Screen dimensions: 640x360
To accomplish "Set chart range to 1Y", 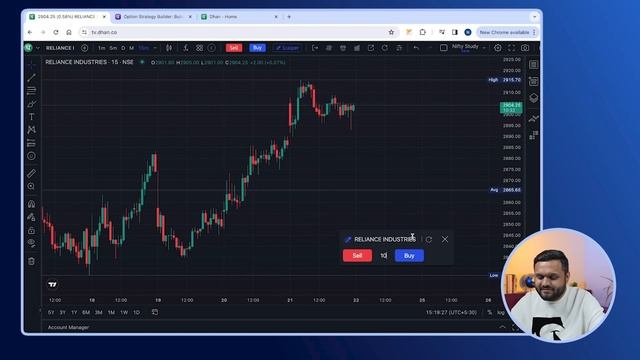I will point(74,312).
